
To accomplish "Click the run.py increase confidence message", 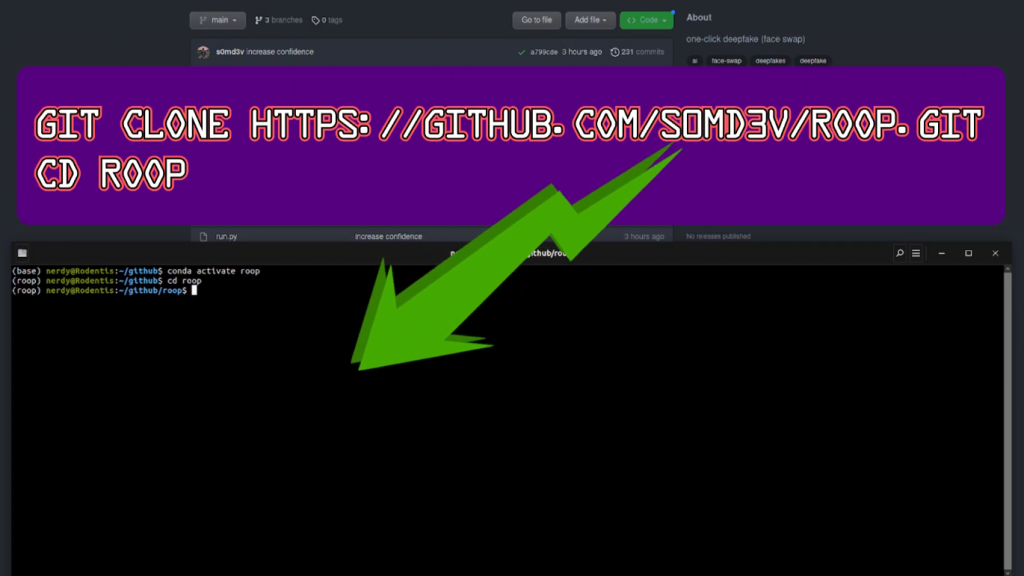I will (x=389, y=236).
